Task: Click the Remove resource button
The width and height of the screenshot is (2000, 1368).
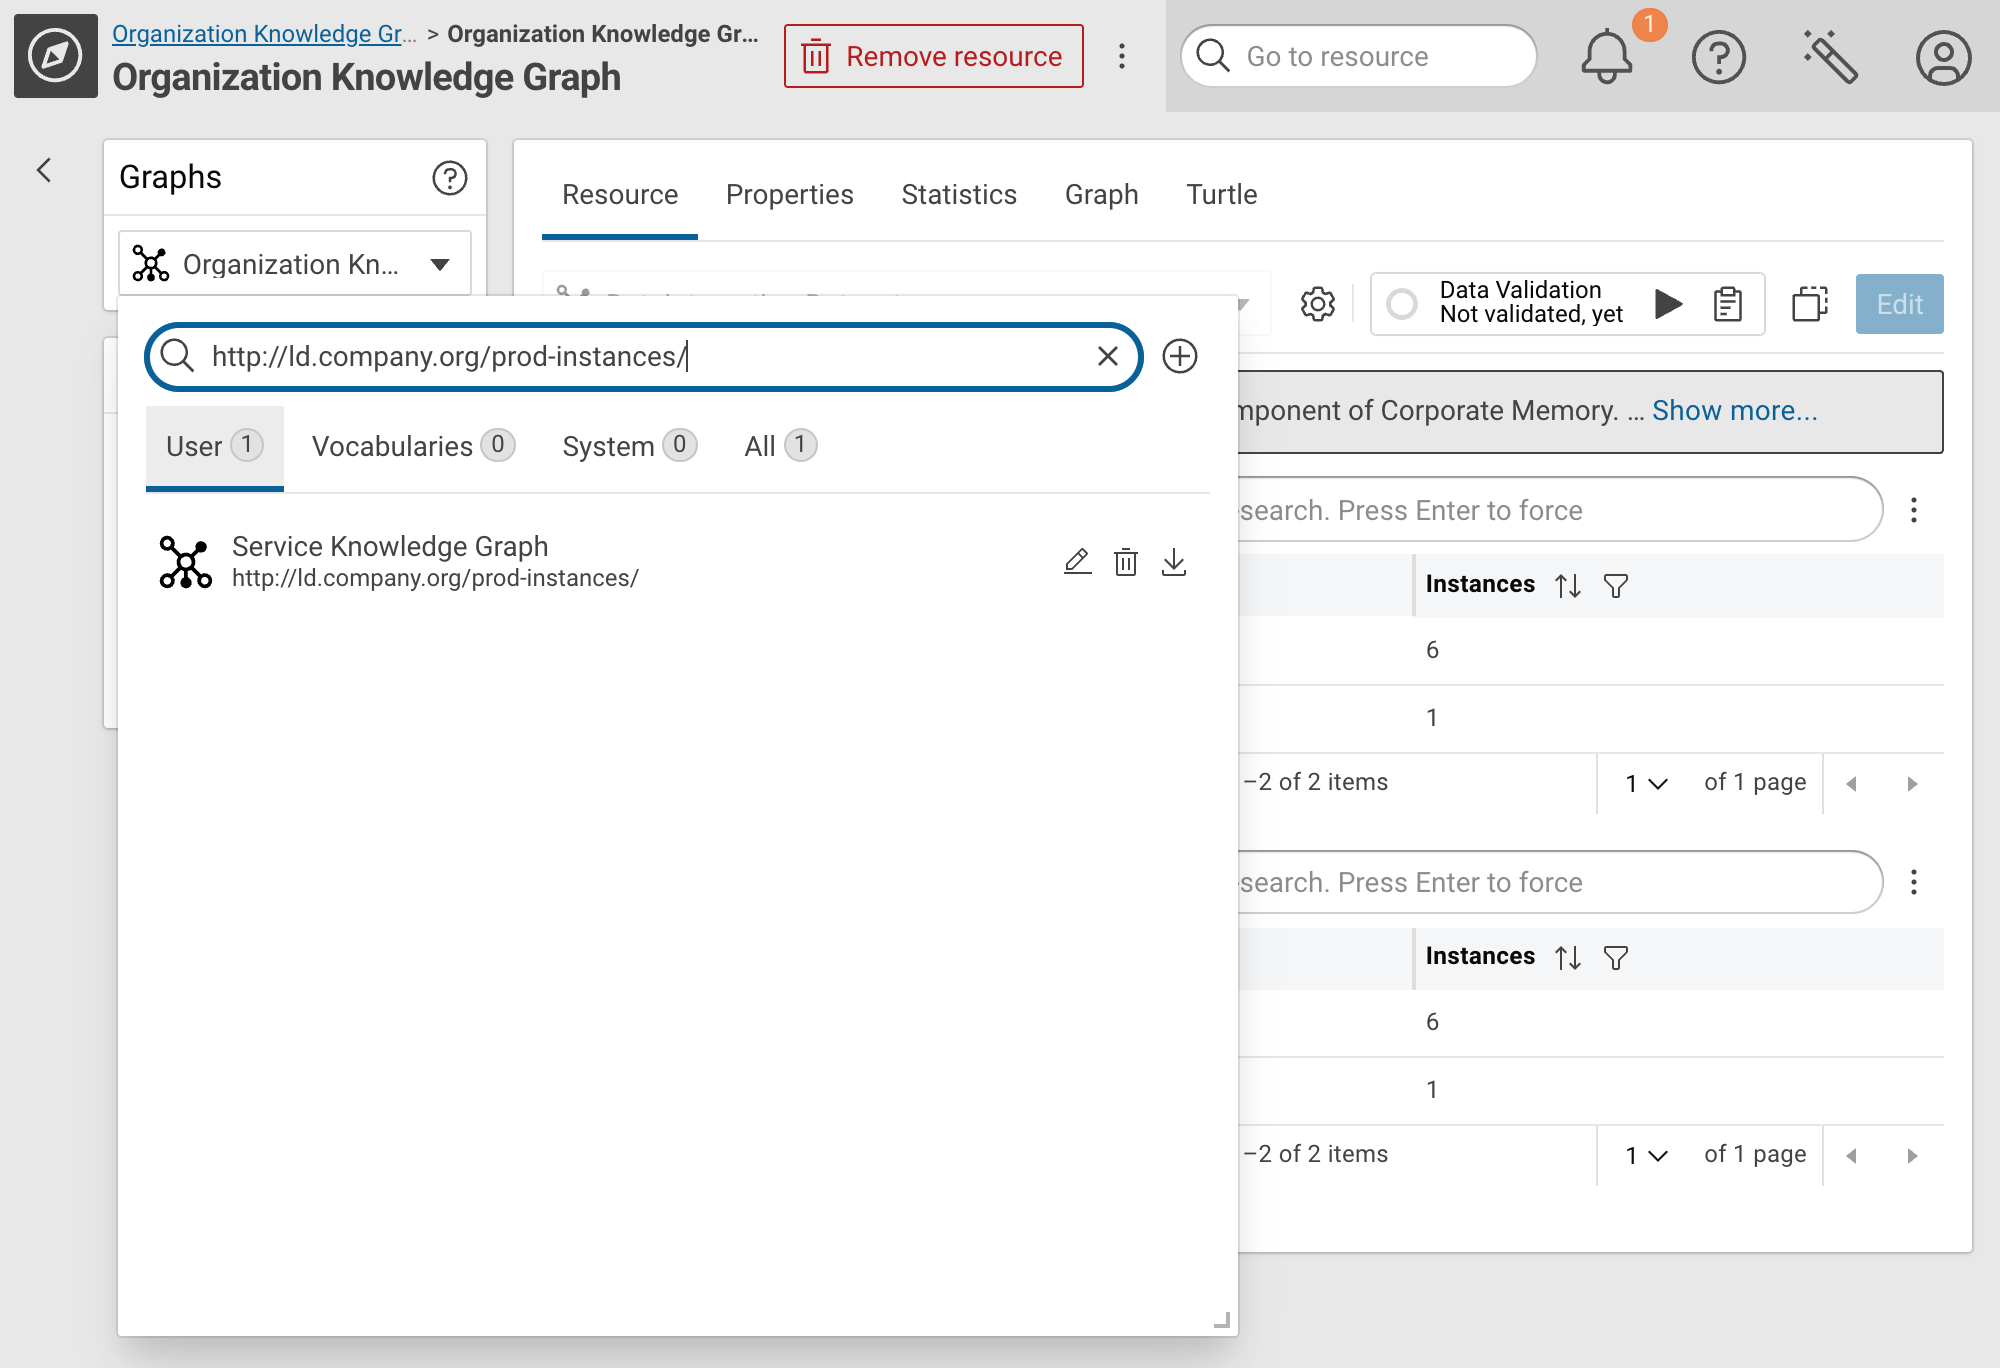Action: 934,56
